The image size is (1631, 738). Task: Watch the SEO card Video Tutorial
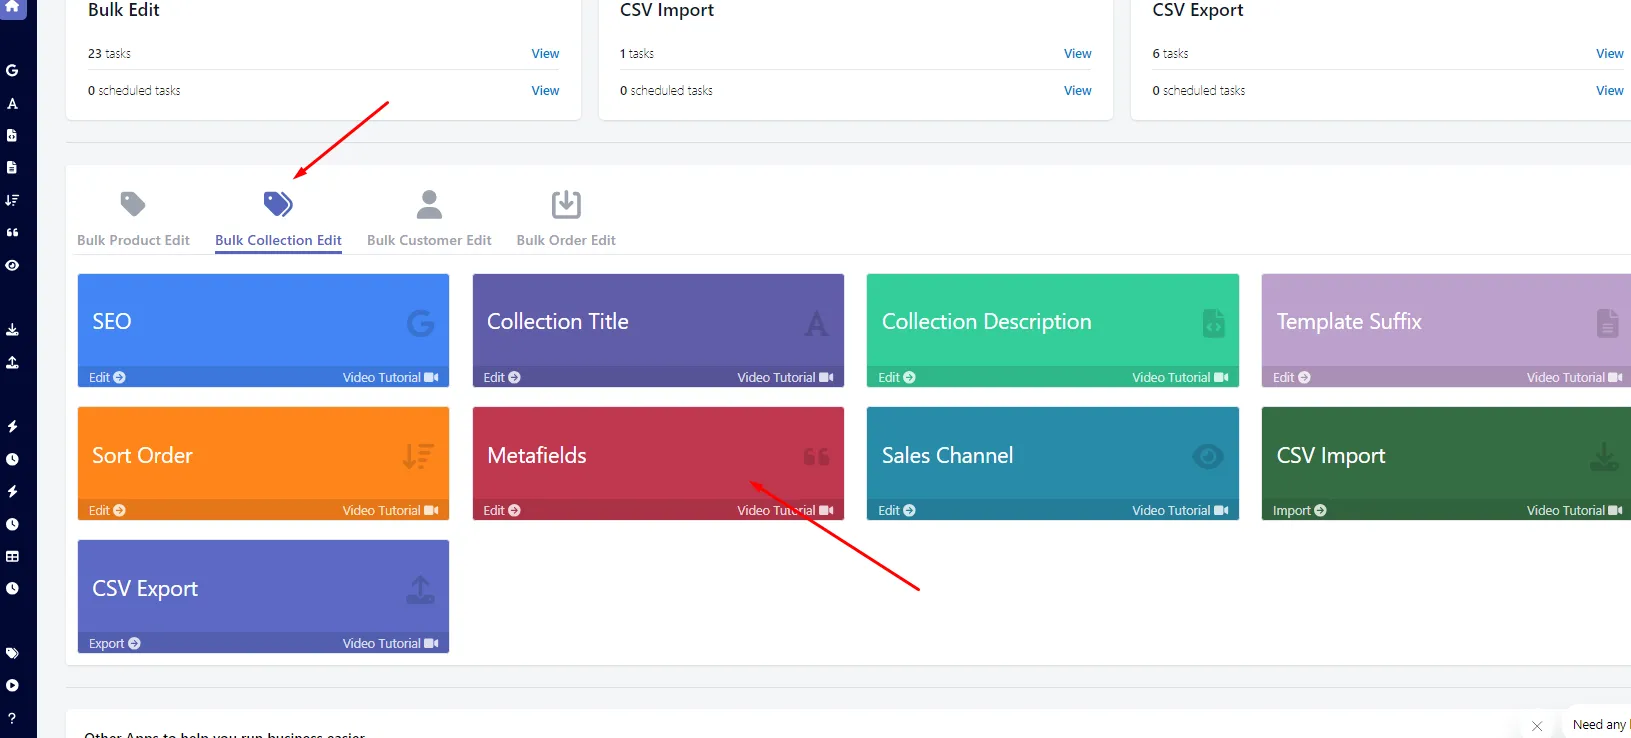[390, 377]
